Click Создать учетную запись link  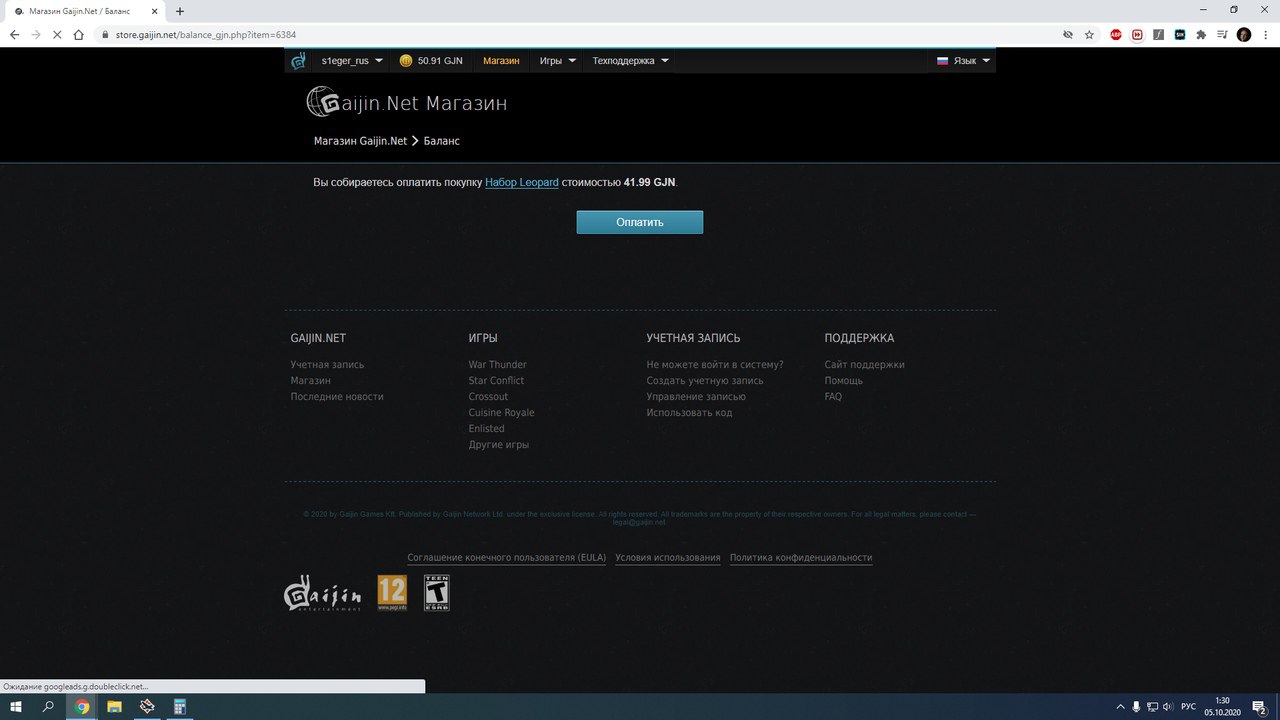point(705,381)
